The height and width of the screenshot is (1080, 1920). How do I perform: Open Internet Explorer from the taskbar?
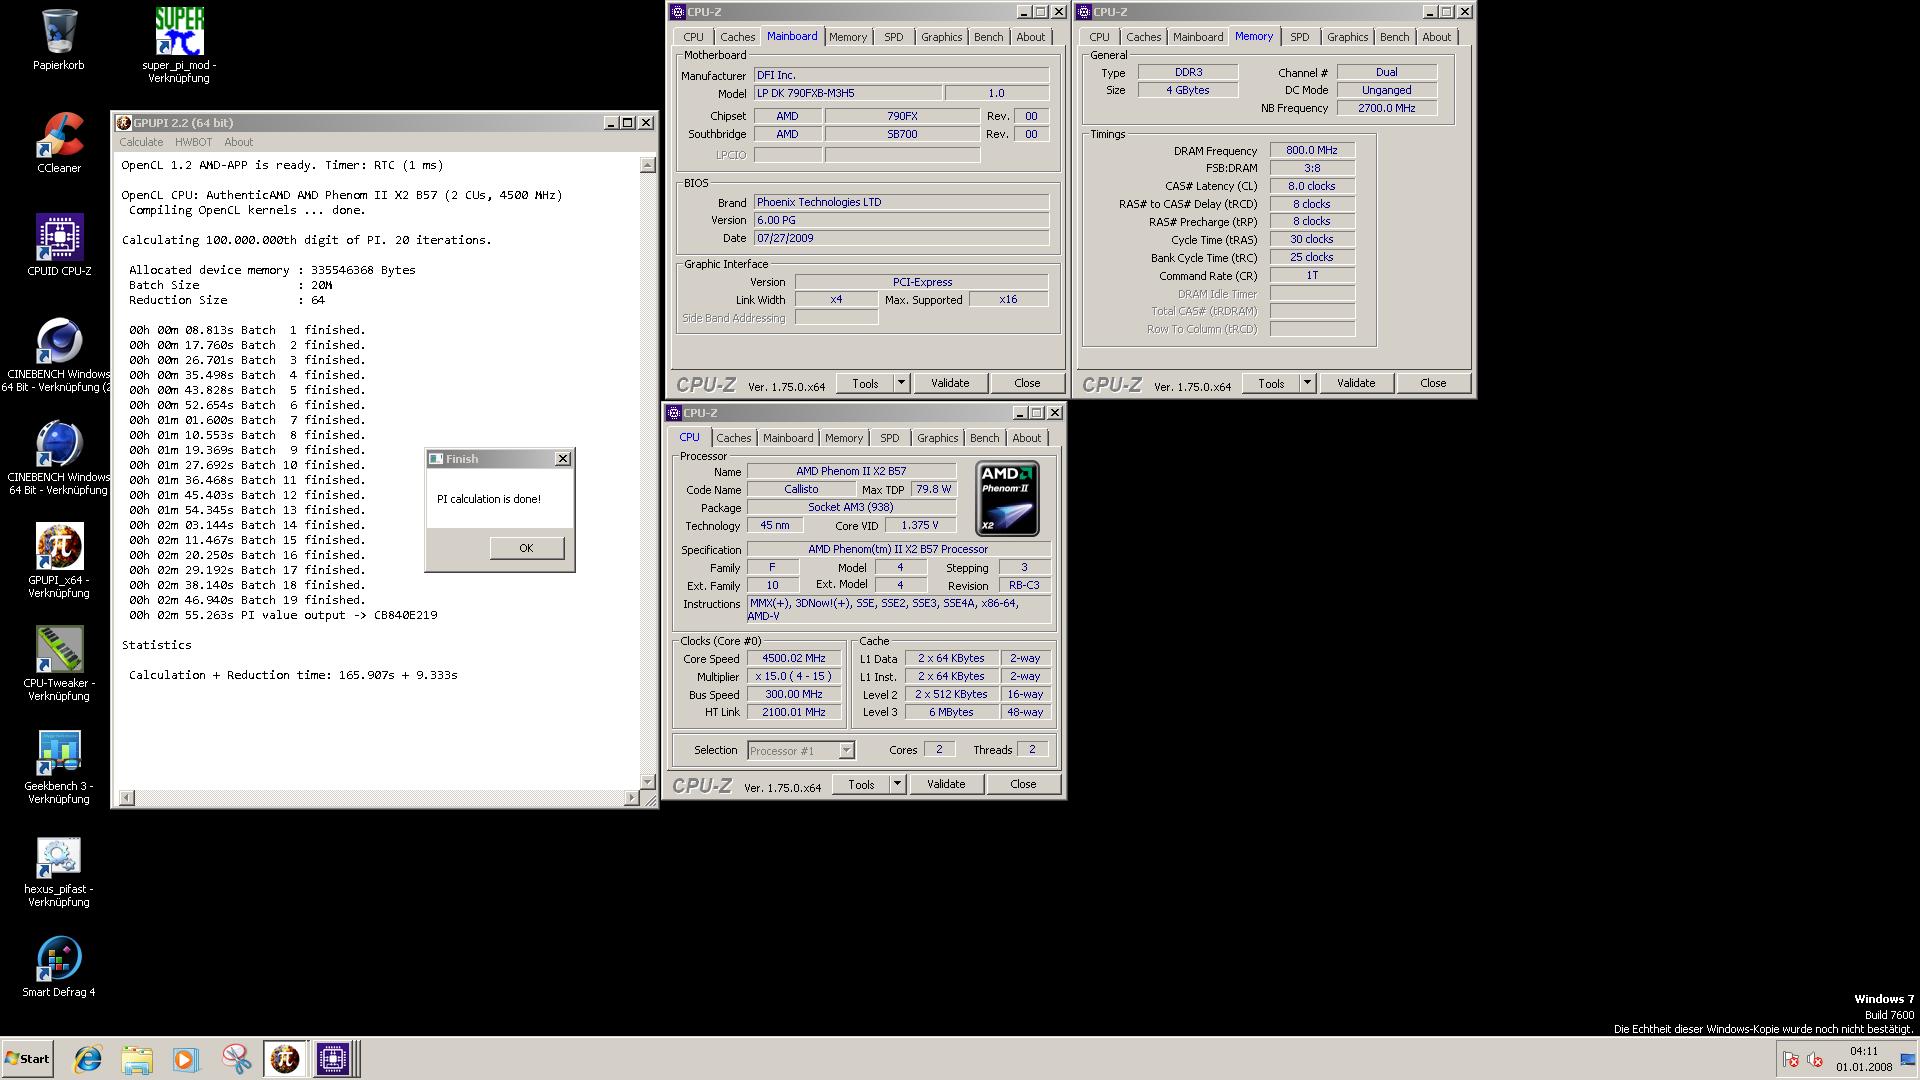tap(88, 1059)
